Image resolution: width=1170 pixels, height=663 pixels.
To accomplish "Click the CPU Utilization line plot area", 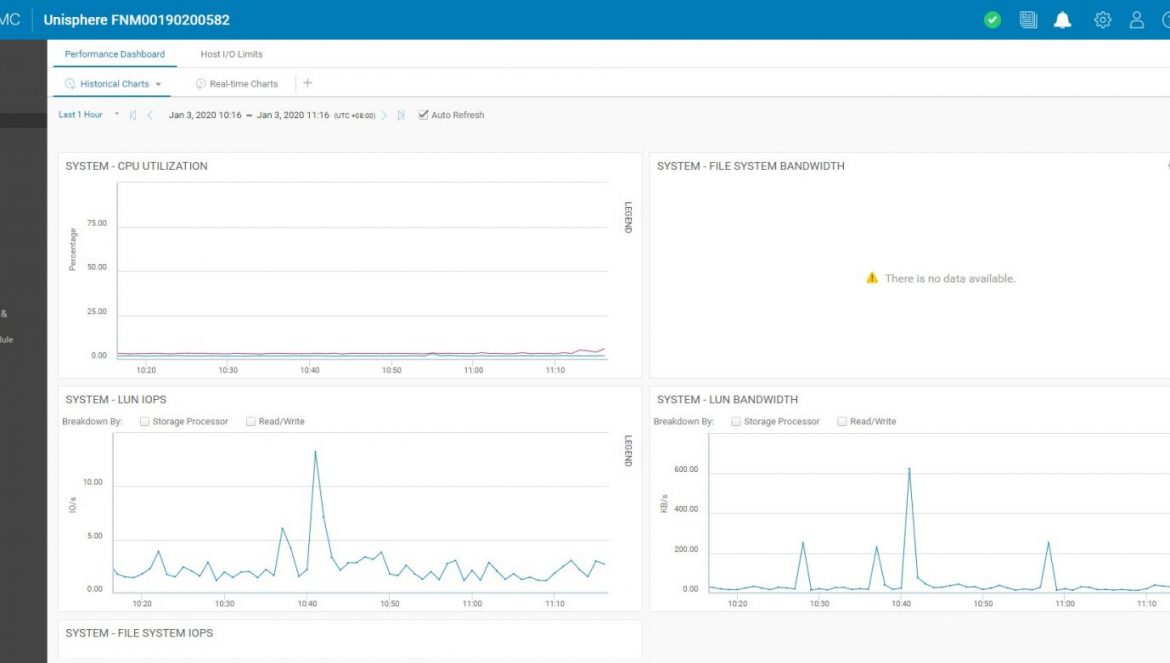I will (363, 271).
